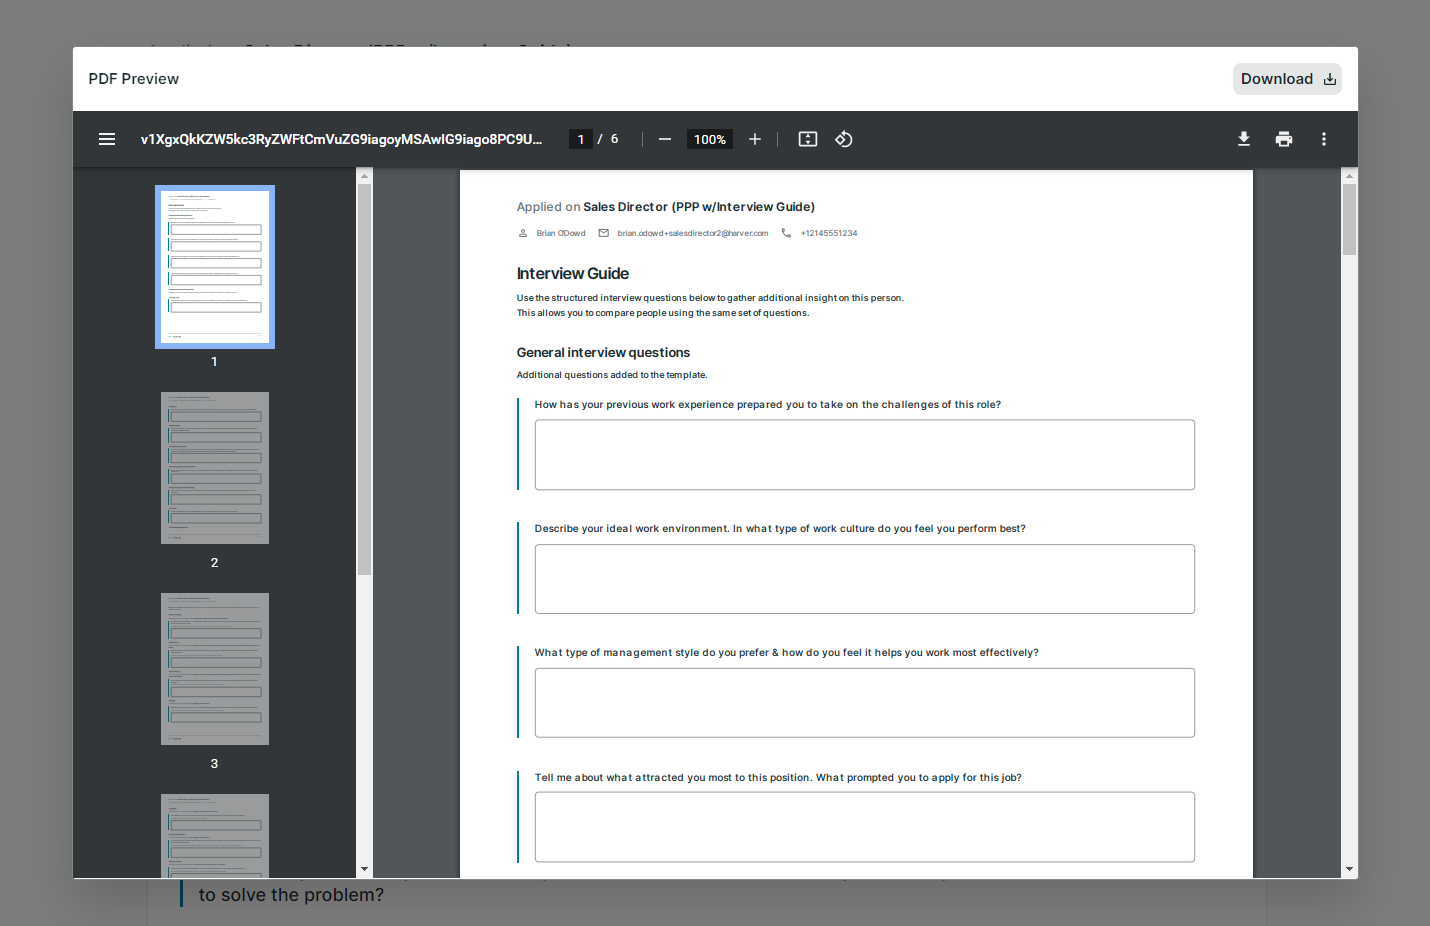Toggle the PDF sidebar menu icon
Viewport: 1430px width, 926px height.
tap(107, 139)
